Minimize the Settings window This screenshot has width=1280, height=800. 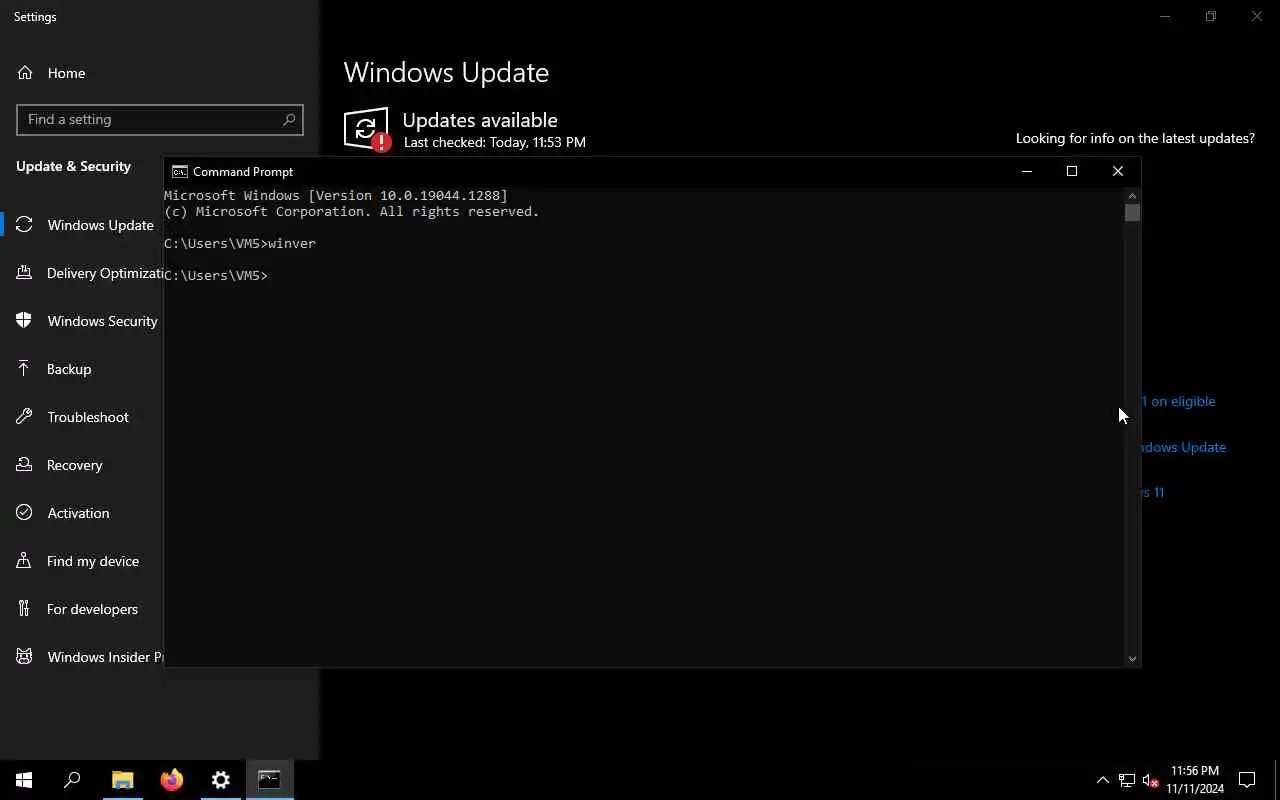(1165, 16)
